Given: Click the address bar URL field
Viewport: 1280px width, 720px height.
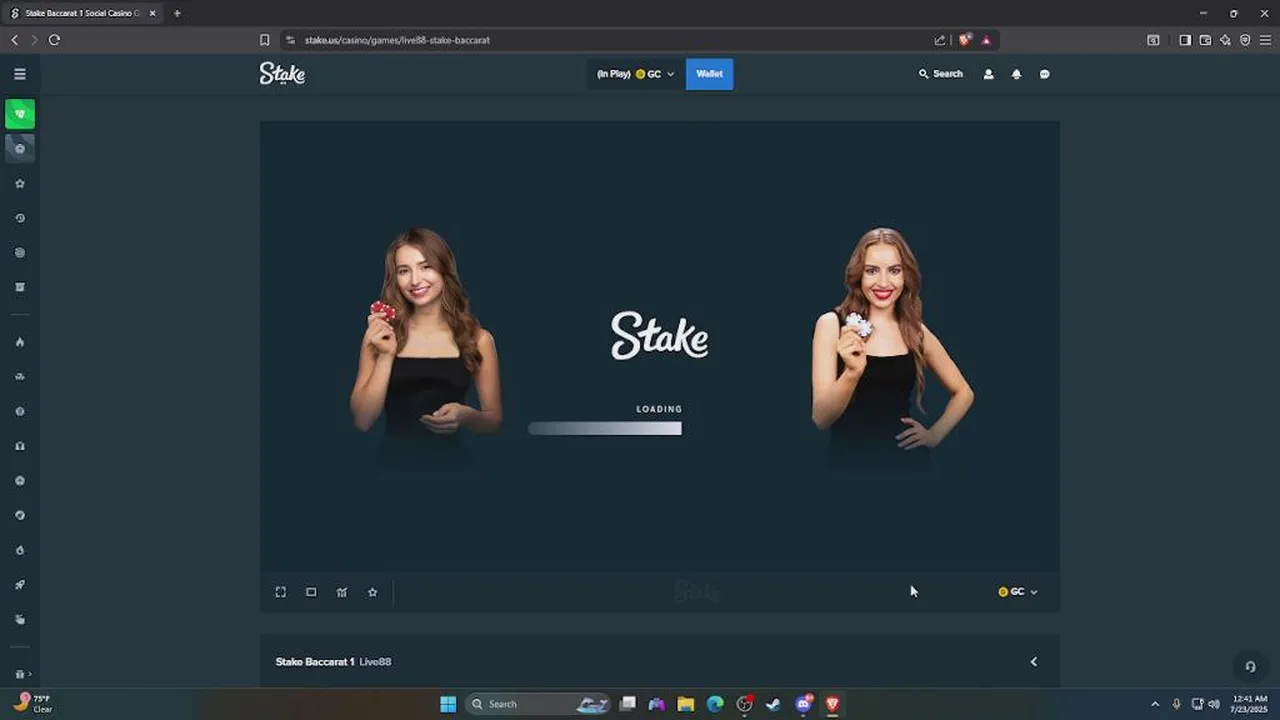Looking at the screenshot, I should point(610,40).
